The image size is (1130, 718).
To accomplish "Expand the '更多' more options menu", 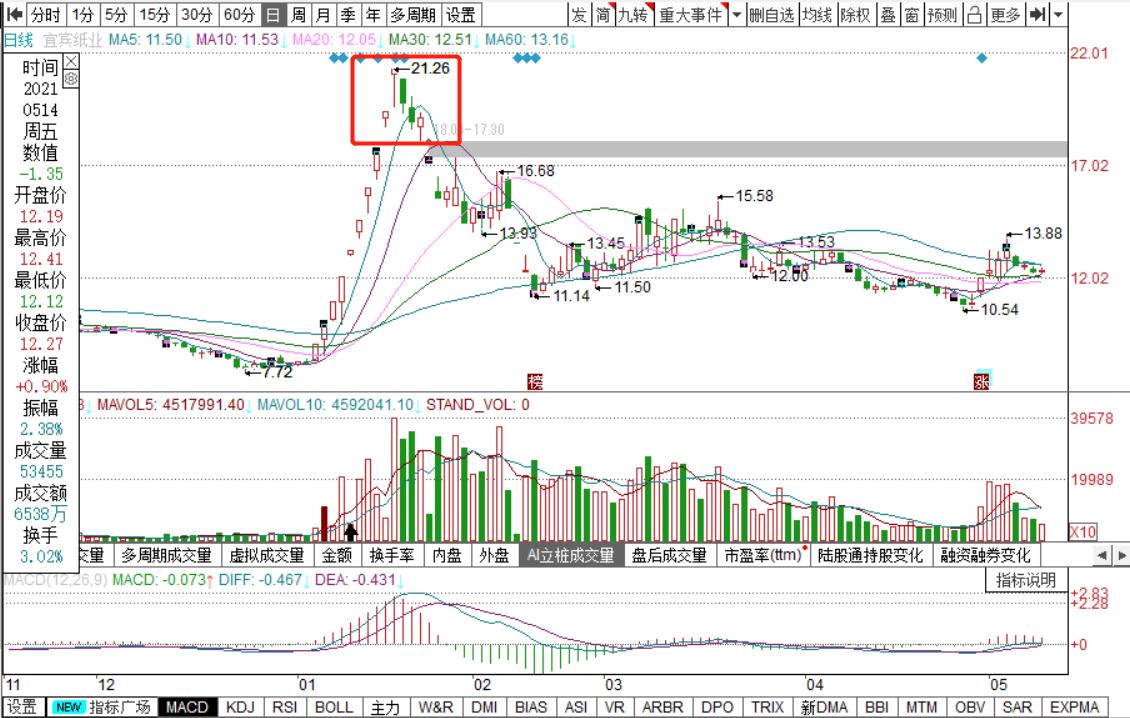I will tap(1005, 14).
